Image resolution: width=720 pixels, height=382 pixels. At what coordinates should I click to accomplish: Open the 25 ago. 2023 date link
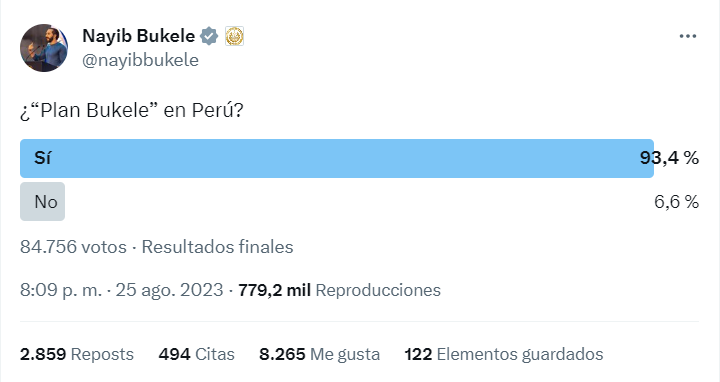pos(169,290)
